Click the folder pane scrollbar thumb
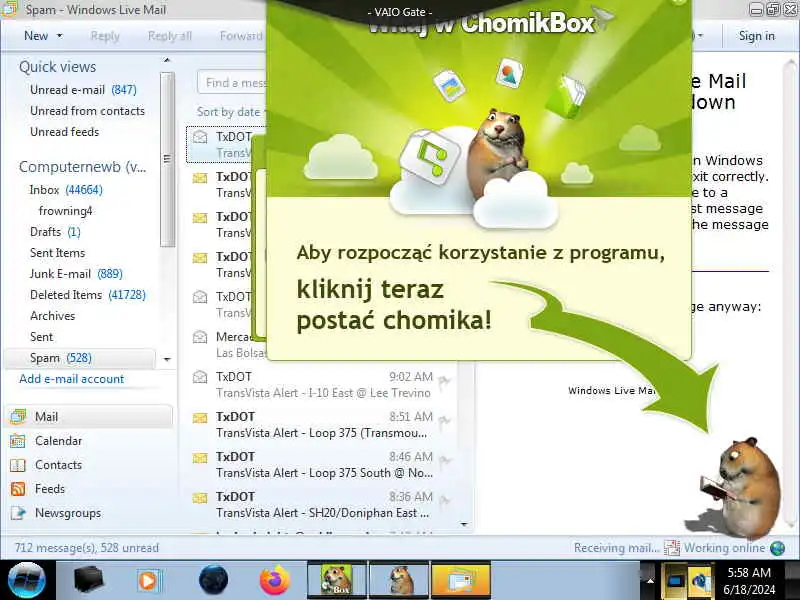Viewport: 800px width, 600px height. point(167,159)
